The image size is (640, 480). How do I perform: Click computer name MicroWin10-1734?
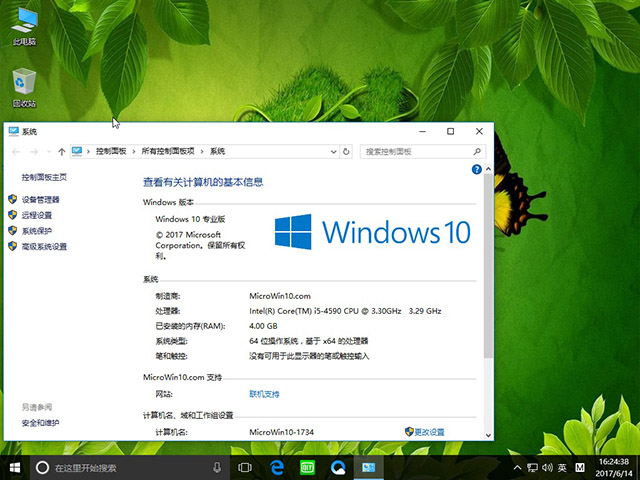(282, 432)
